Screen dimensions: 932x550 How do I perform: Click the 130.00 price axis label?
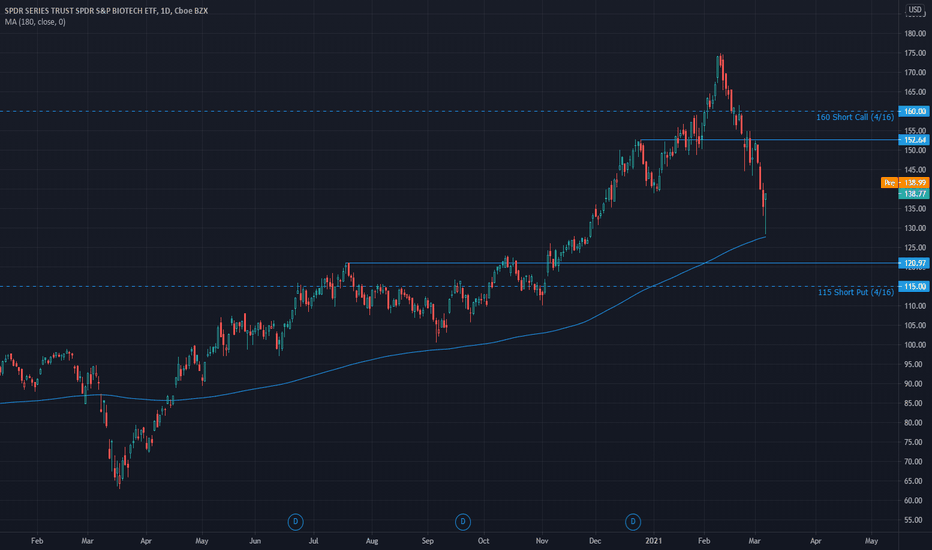(x=915, y=228)
